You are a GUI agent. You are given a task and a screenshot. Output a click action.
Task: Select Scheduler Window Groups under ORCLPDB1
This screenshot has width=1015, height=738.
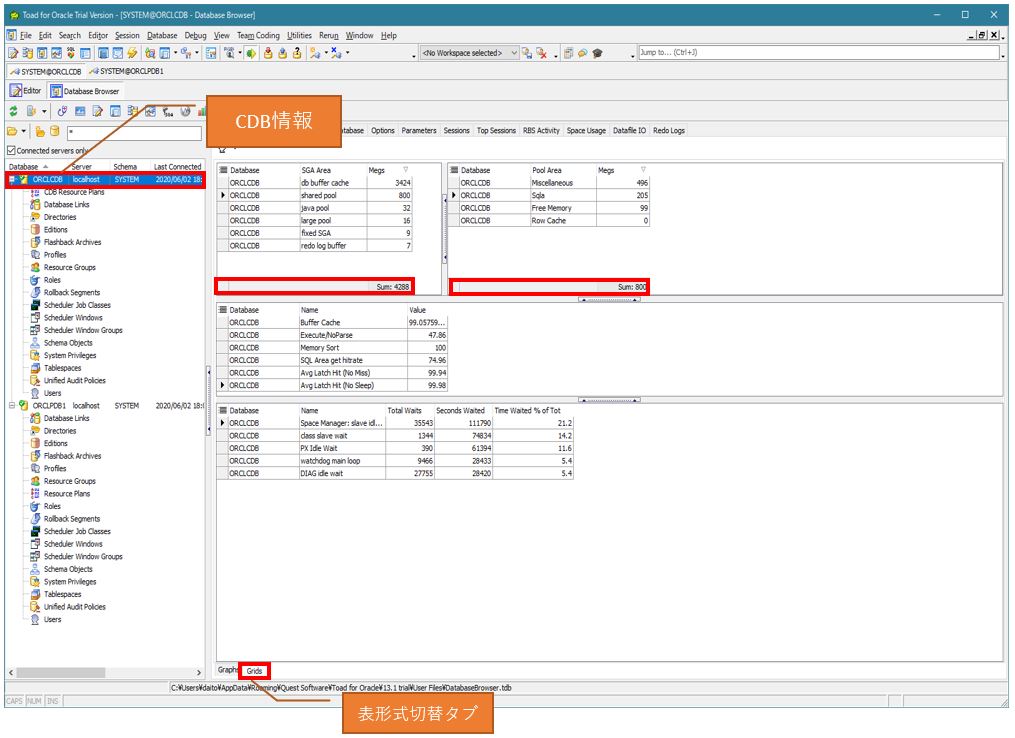(83, 557)
